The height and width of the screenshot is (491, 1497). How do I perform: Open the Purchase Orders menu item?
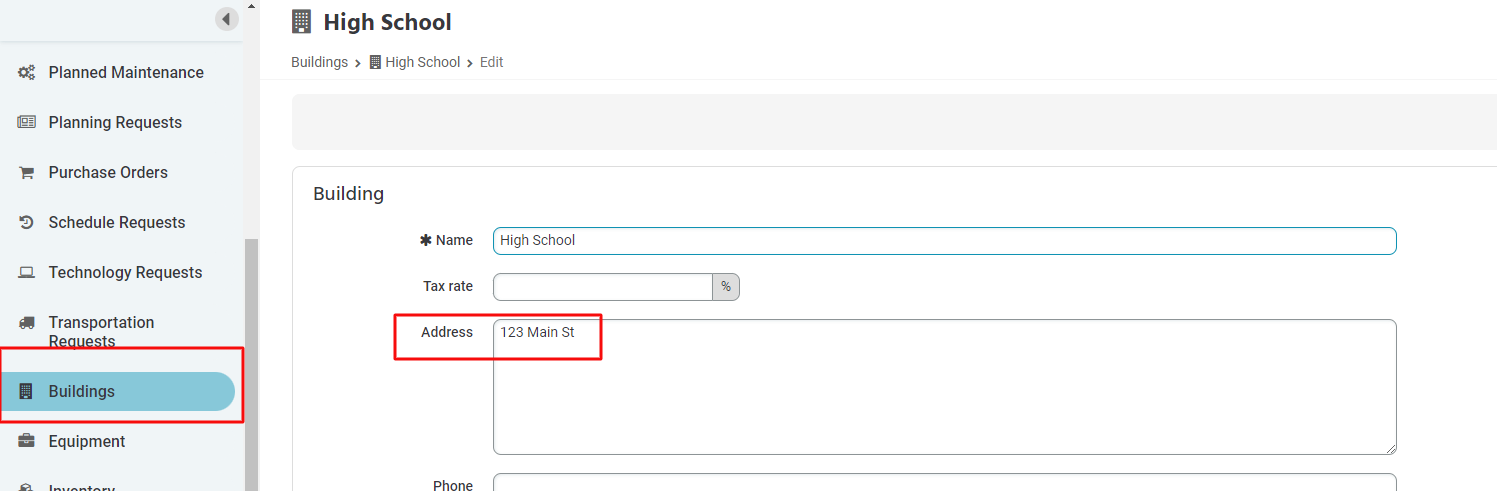coord(108,172)
